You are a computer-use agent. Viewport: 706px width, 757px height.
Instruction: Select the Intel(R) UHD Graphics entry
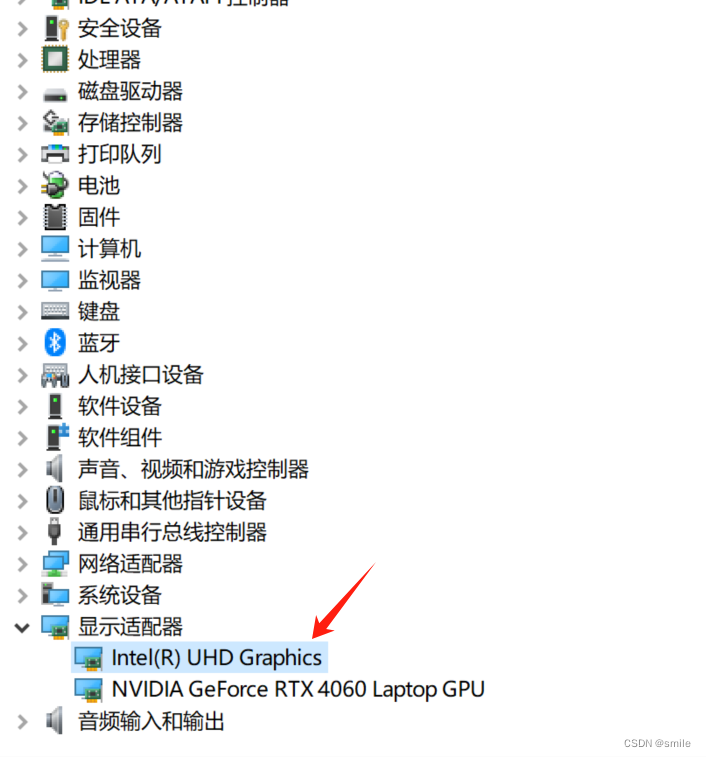(x=199, y=658)
